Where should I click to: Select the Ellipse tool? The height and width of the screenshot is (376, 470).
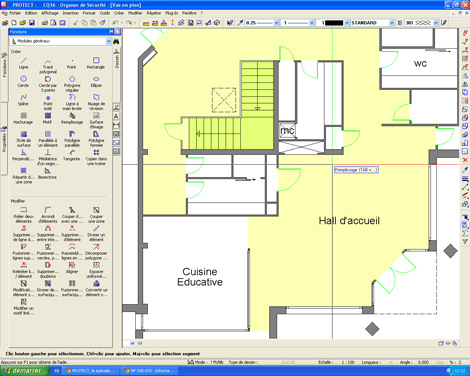96,81
